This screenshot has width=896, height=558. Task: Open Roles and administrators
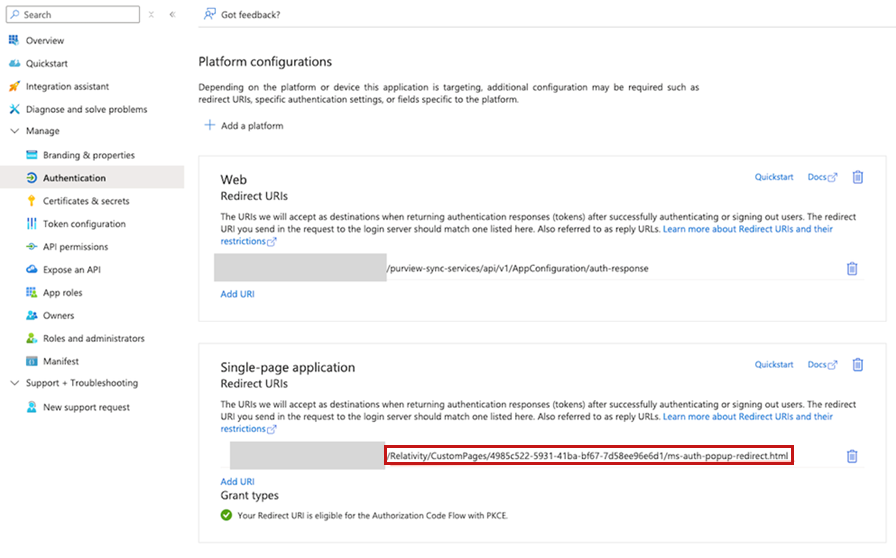(x=94, y=338)
